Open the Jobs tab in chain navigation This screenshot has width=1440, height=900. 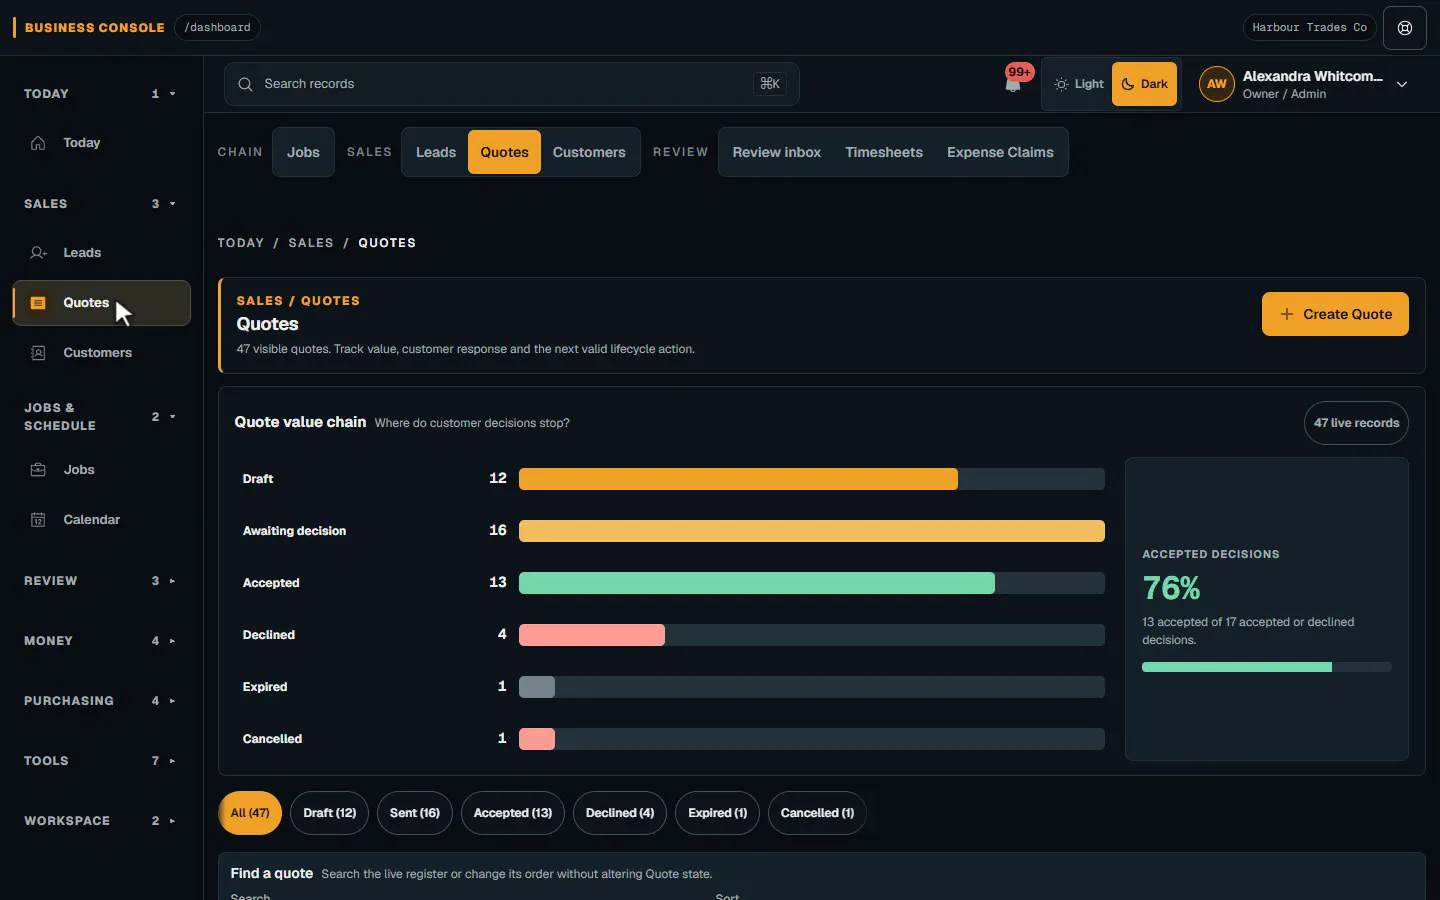[303, 152]
